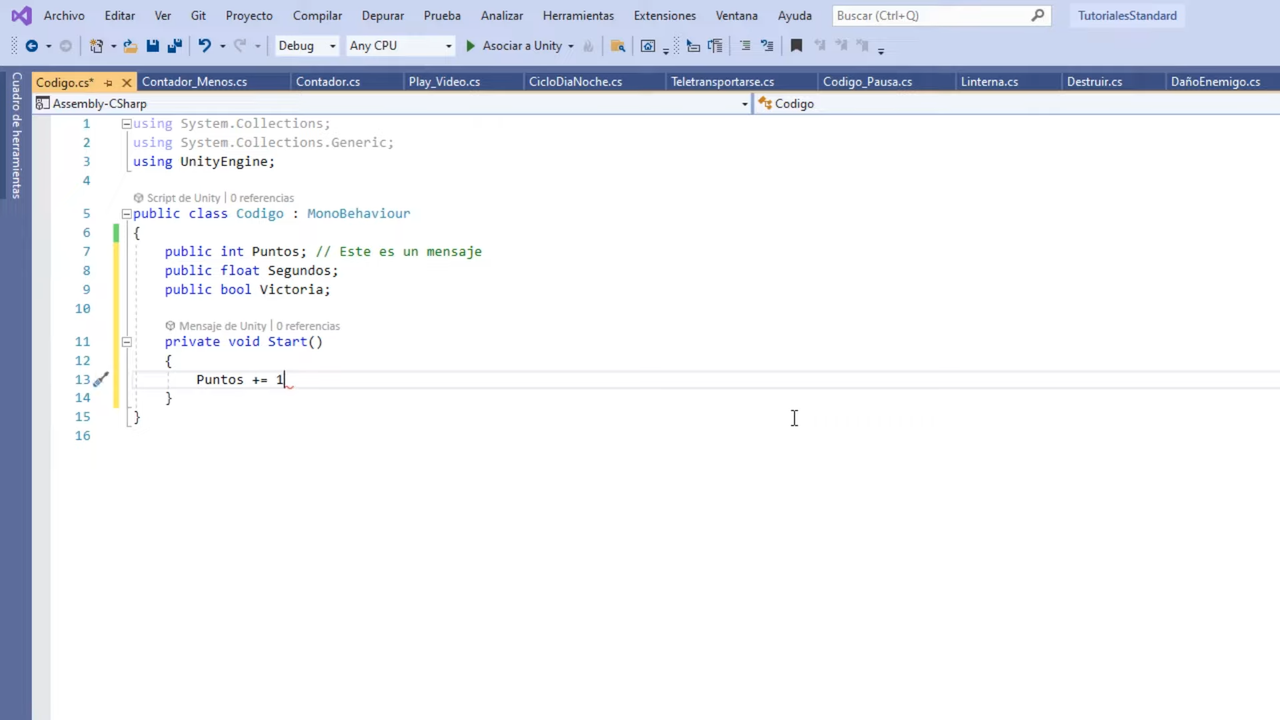Viewport: 1280px width, 720px height.
Task: Open the Git menu
Action: [198, 15]
